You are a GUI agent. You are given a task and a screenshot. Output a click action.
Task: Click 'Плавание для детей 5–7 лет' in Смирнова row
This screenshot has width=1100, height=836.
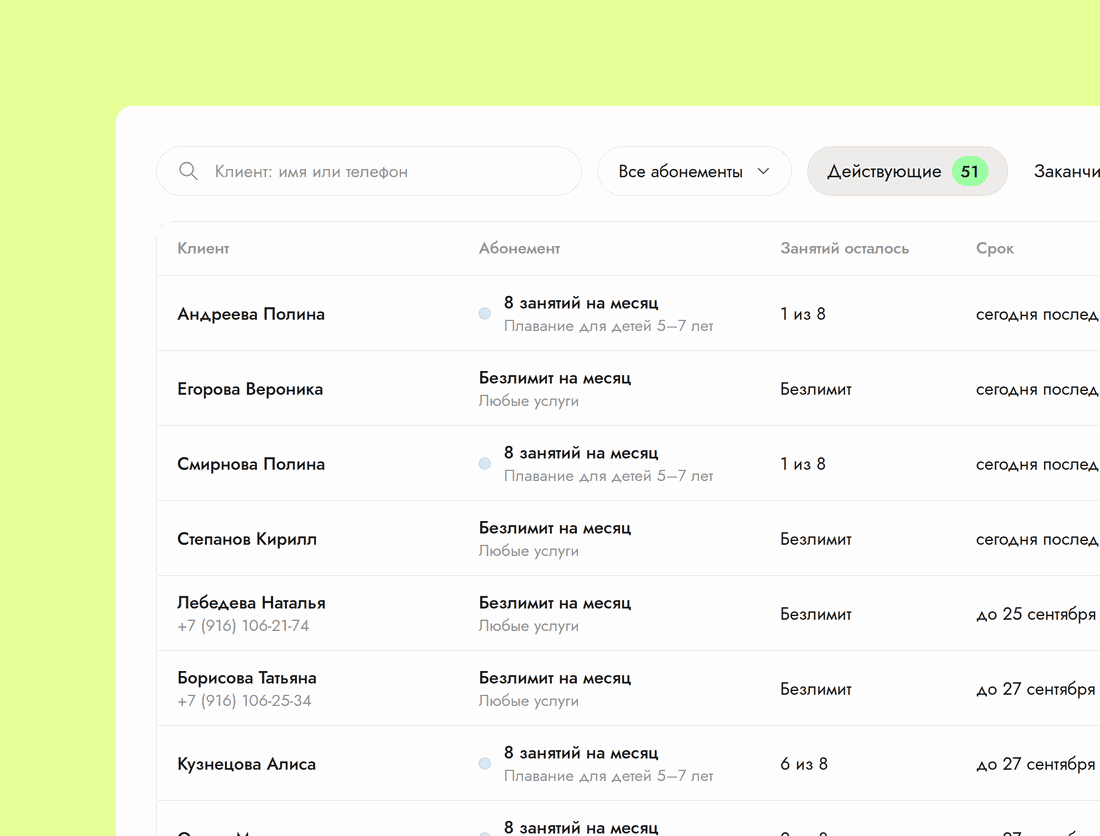[608, 476]
